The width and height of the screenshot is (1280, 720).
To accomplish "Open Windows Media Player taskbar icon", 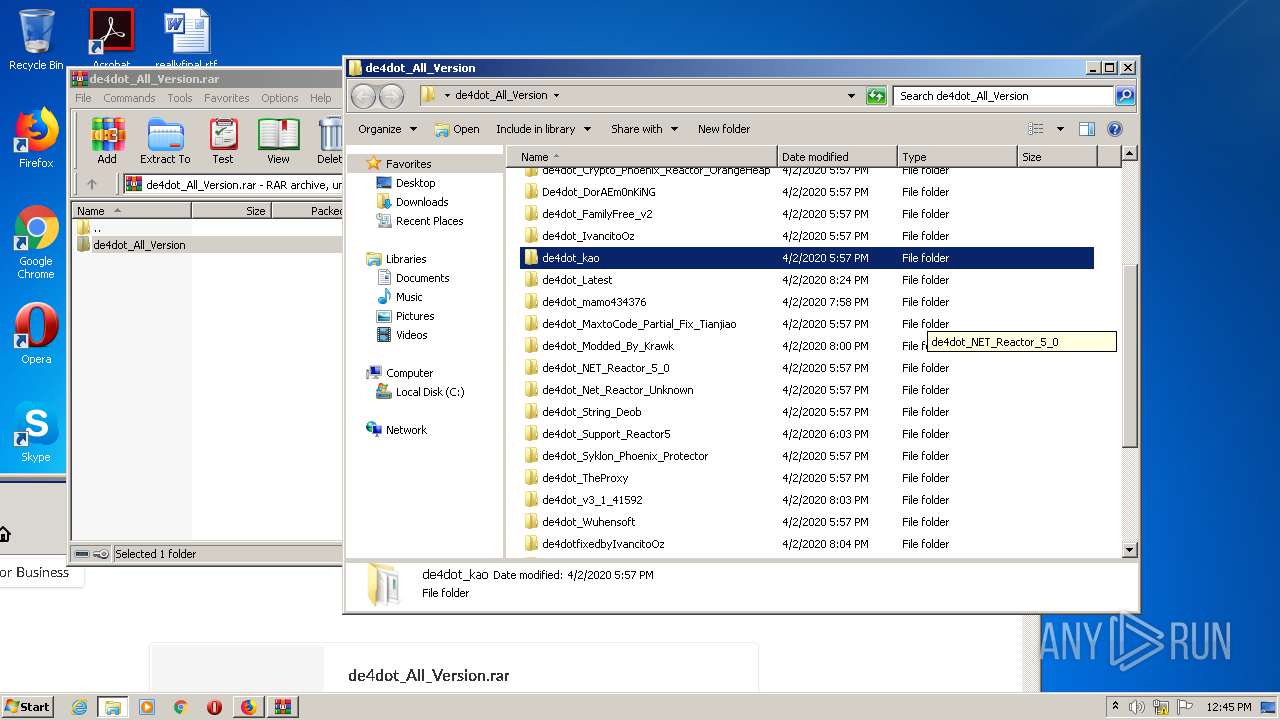I will point(147,707).
